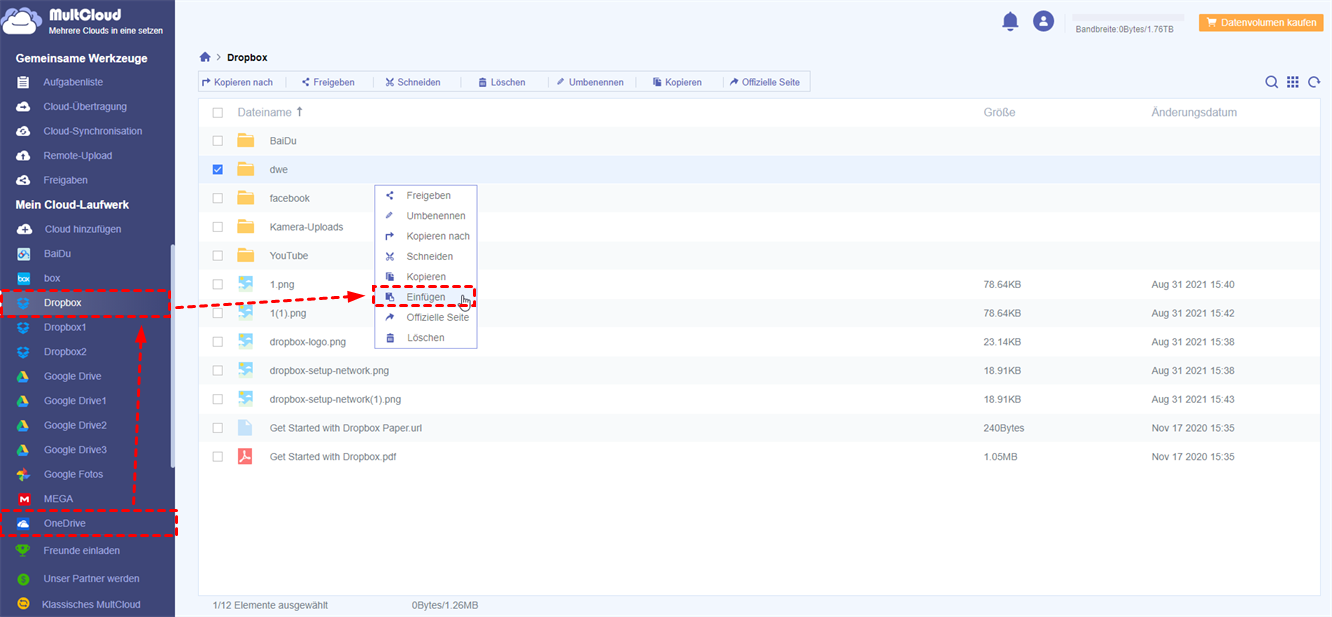Screen dimensions: 1332x617
Task: Open Cloud-Übertragung in sidebar
Action: pyautogui.click(x=85, y=106)
